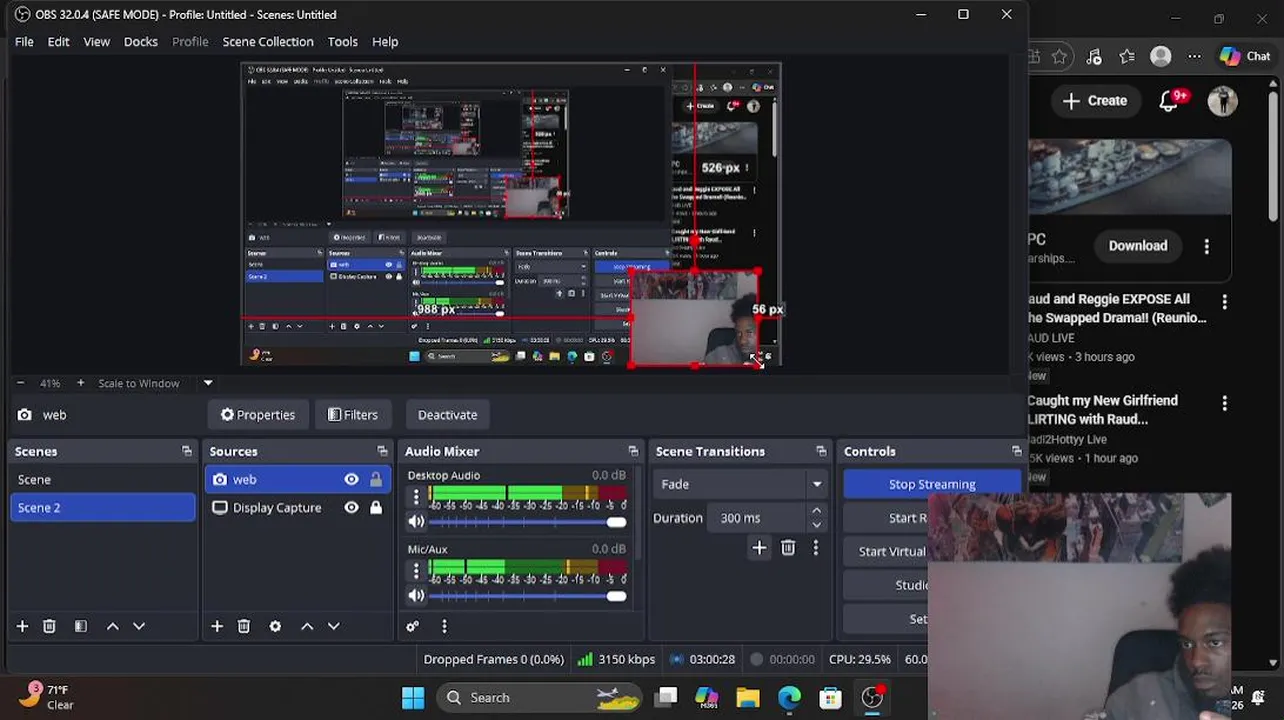Open browser favorites list icon
The height and width of the screenshot is (720, 1284).
pos(1127,56)
